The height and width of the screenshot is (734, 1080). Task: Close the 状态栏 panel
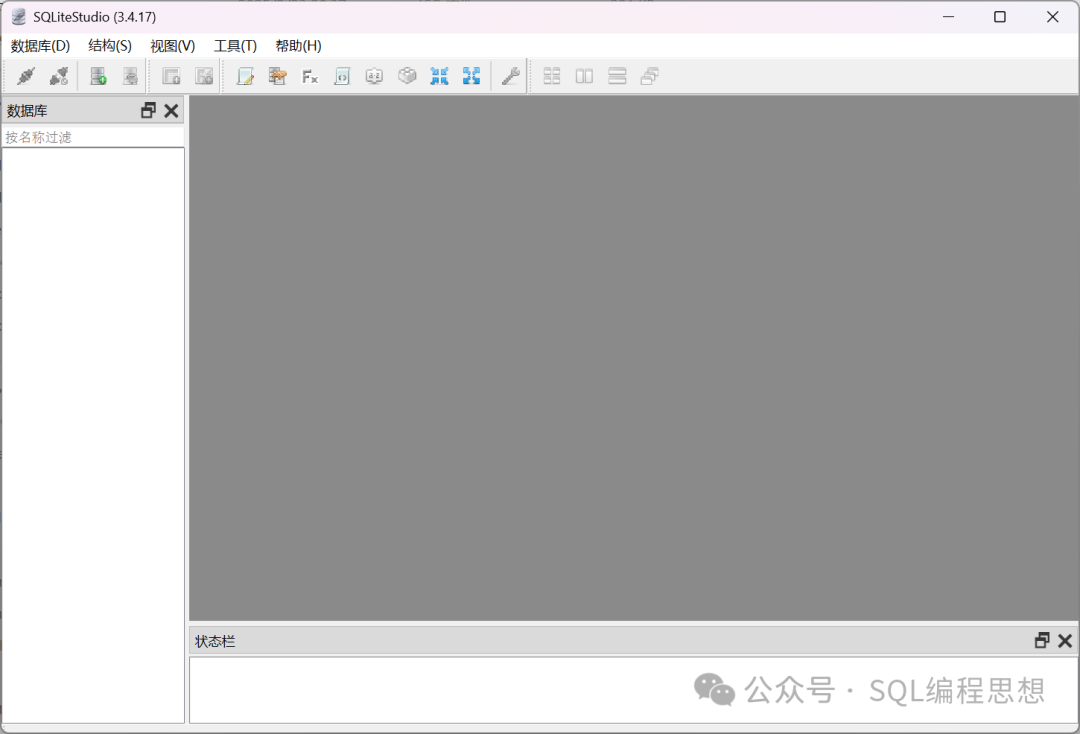click(x=1065, y=641)
